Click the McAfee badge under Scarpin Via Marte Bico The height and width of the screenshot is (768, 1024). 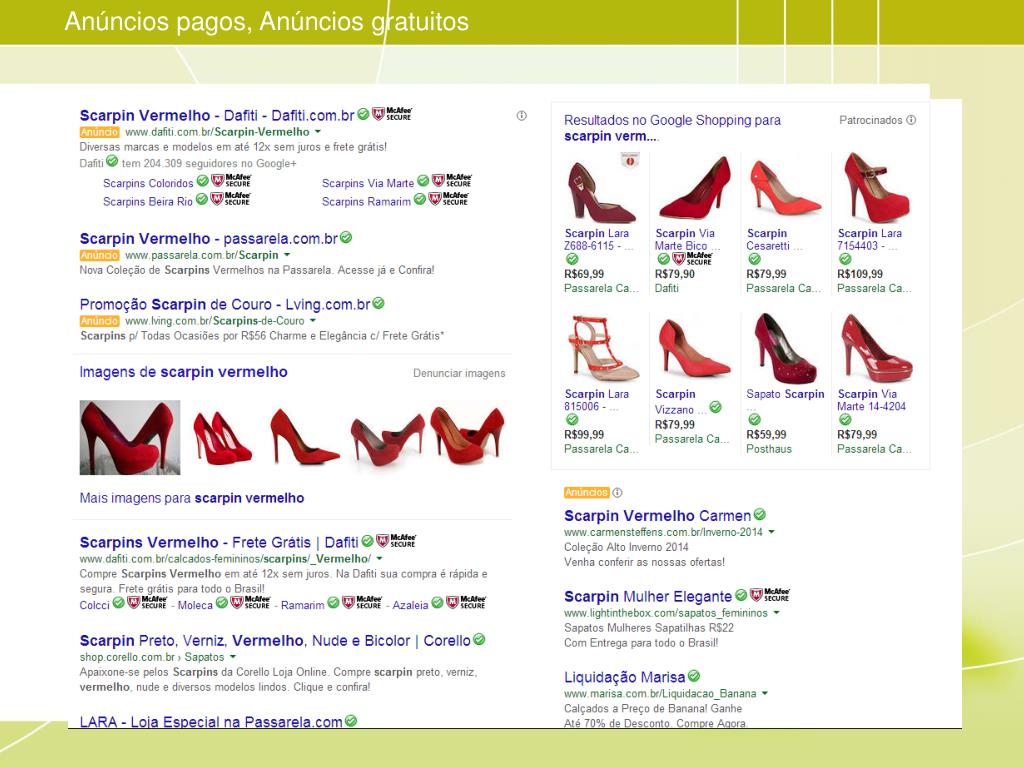(x=692, y=259)
